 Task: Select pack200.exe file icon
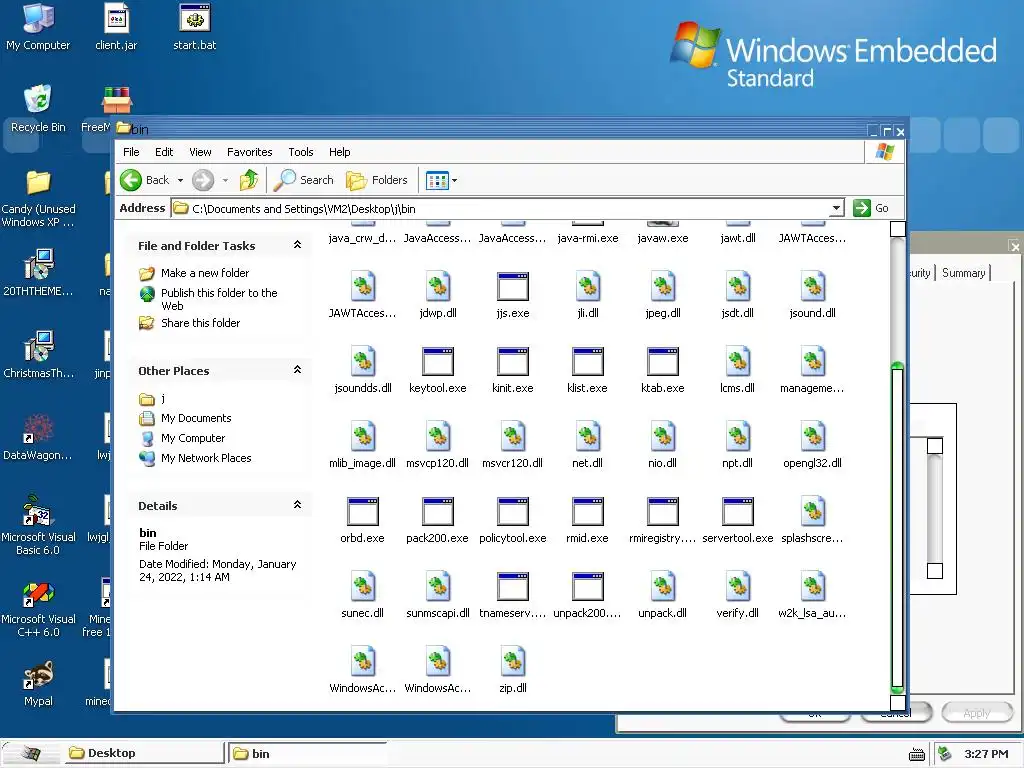tap(438, 511)
